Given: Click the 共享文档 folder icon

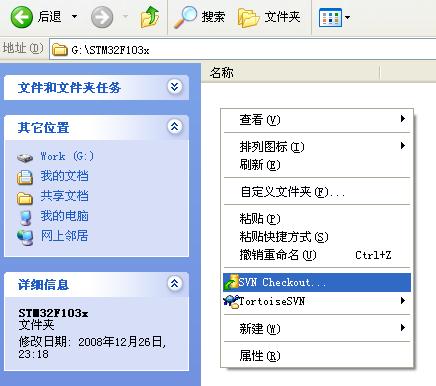Looking at the screenshot, I should click(x=25, y=198).
